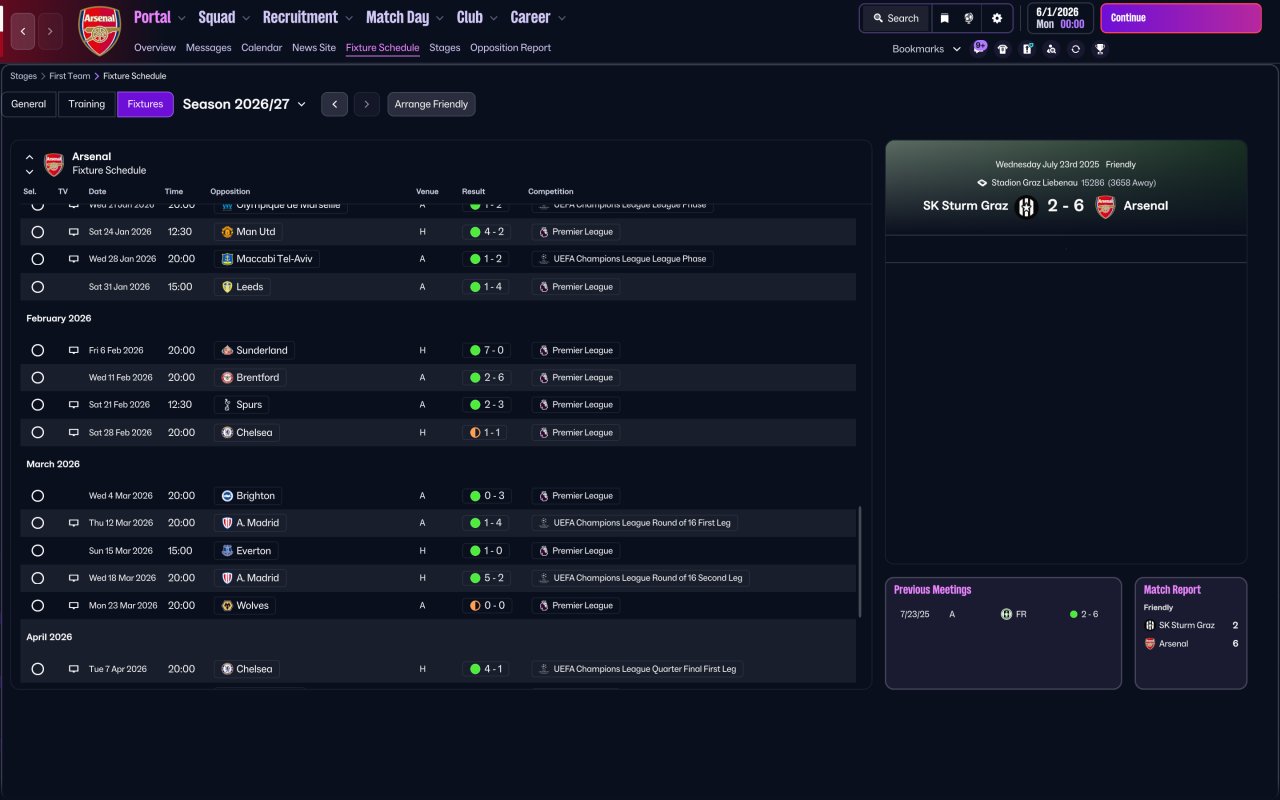1280x800 pixels.
Task: Open the trophy shortcut icon
Action: (1100, 49)
